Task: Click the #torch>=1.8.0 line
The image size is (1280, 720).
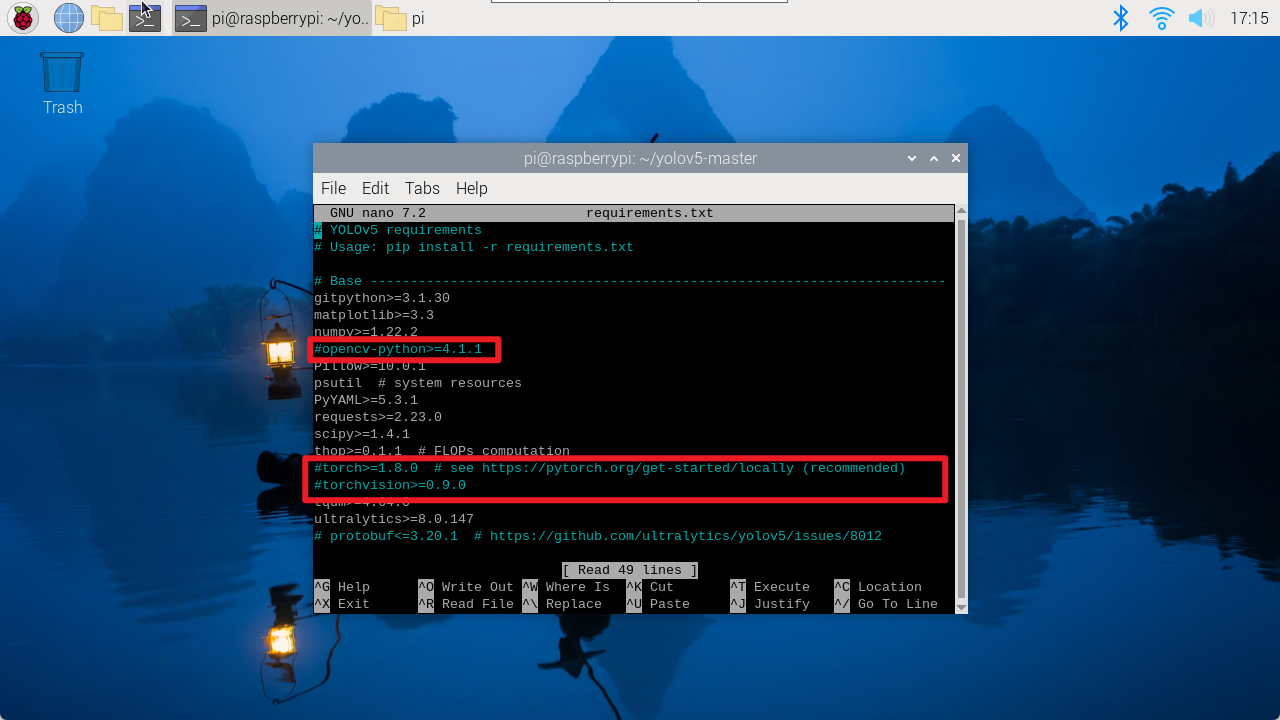Action: [610, 468]
